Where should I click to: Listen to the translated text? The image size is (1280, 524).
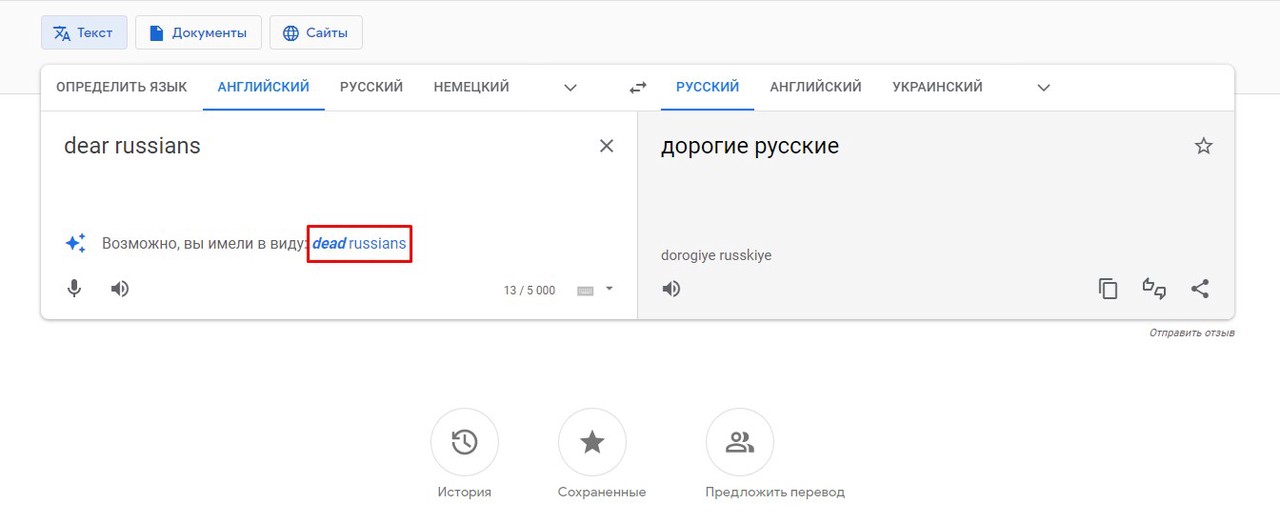671,289
